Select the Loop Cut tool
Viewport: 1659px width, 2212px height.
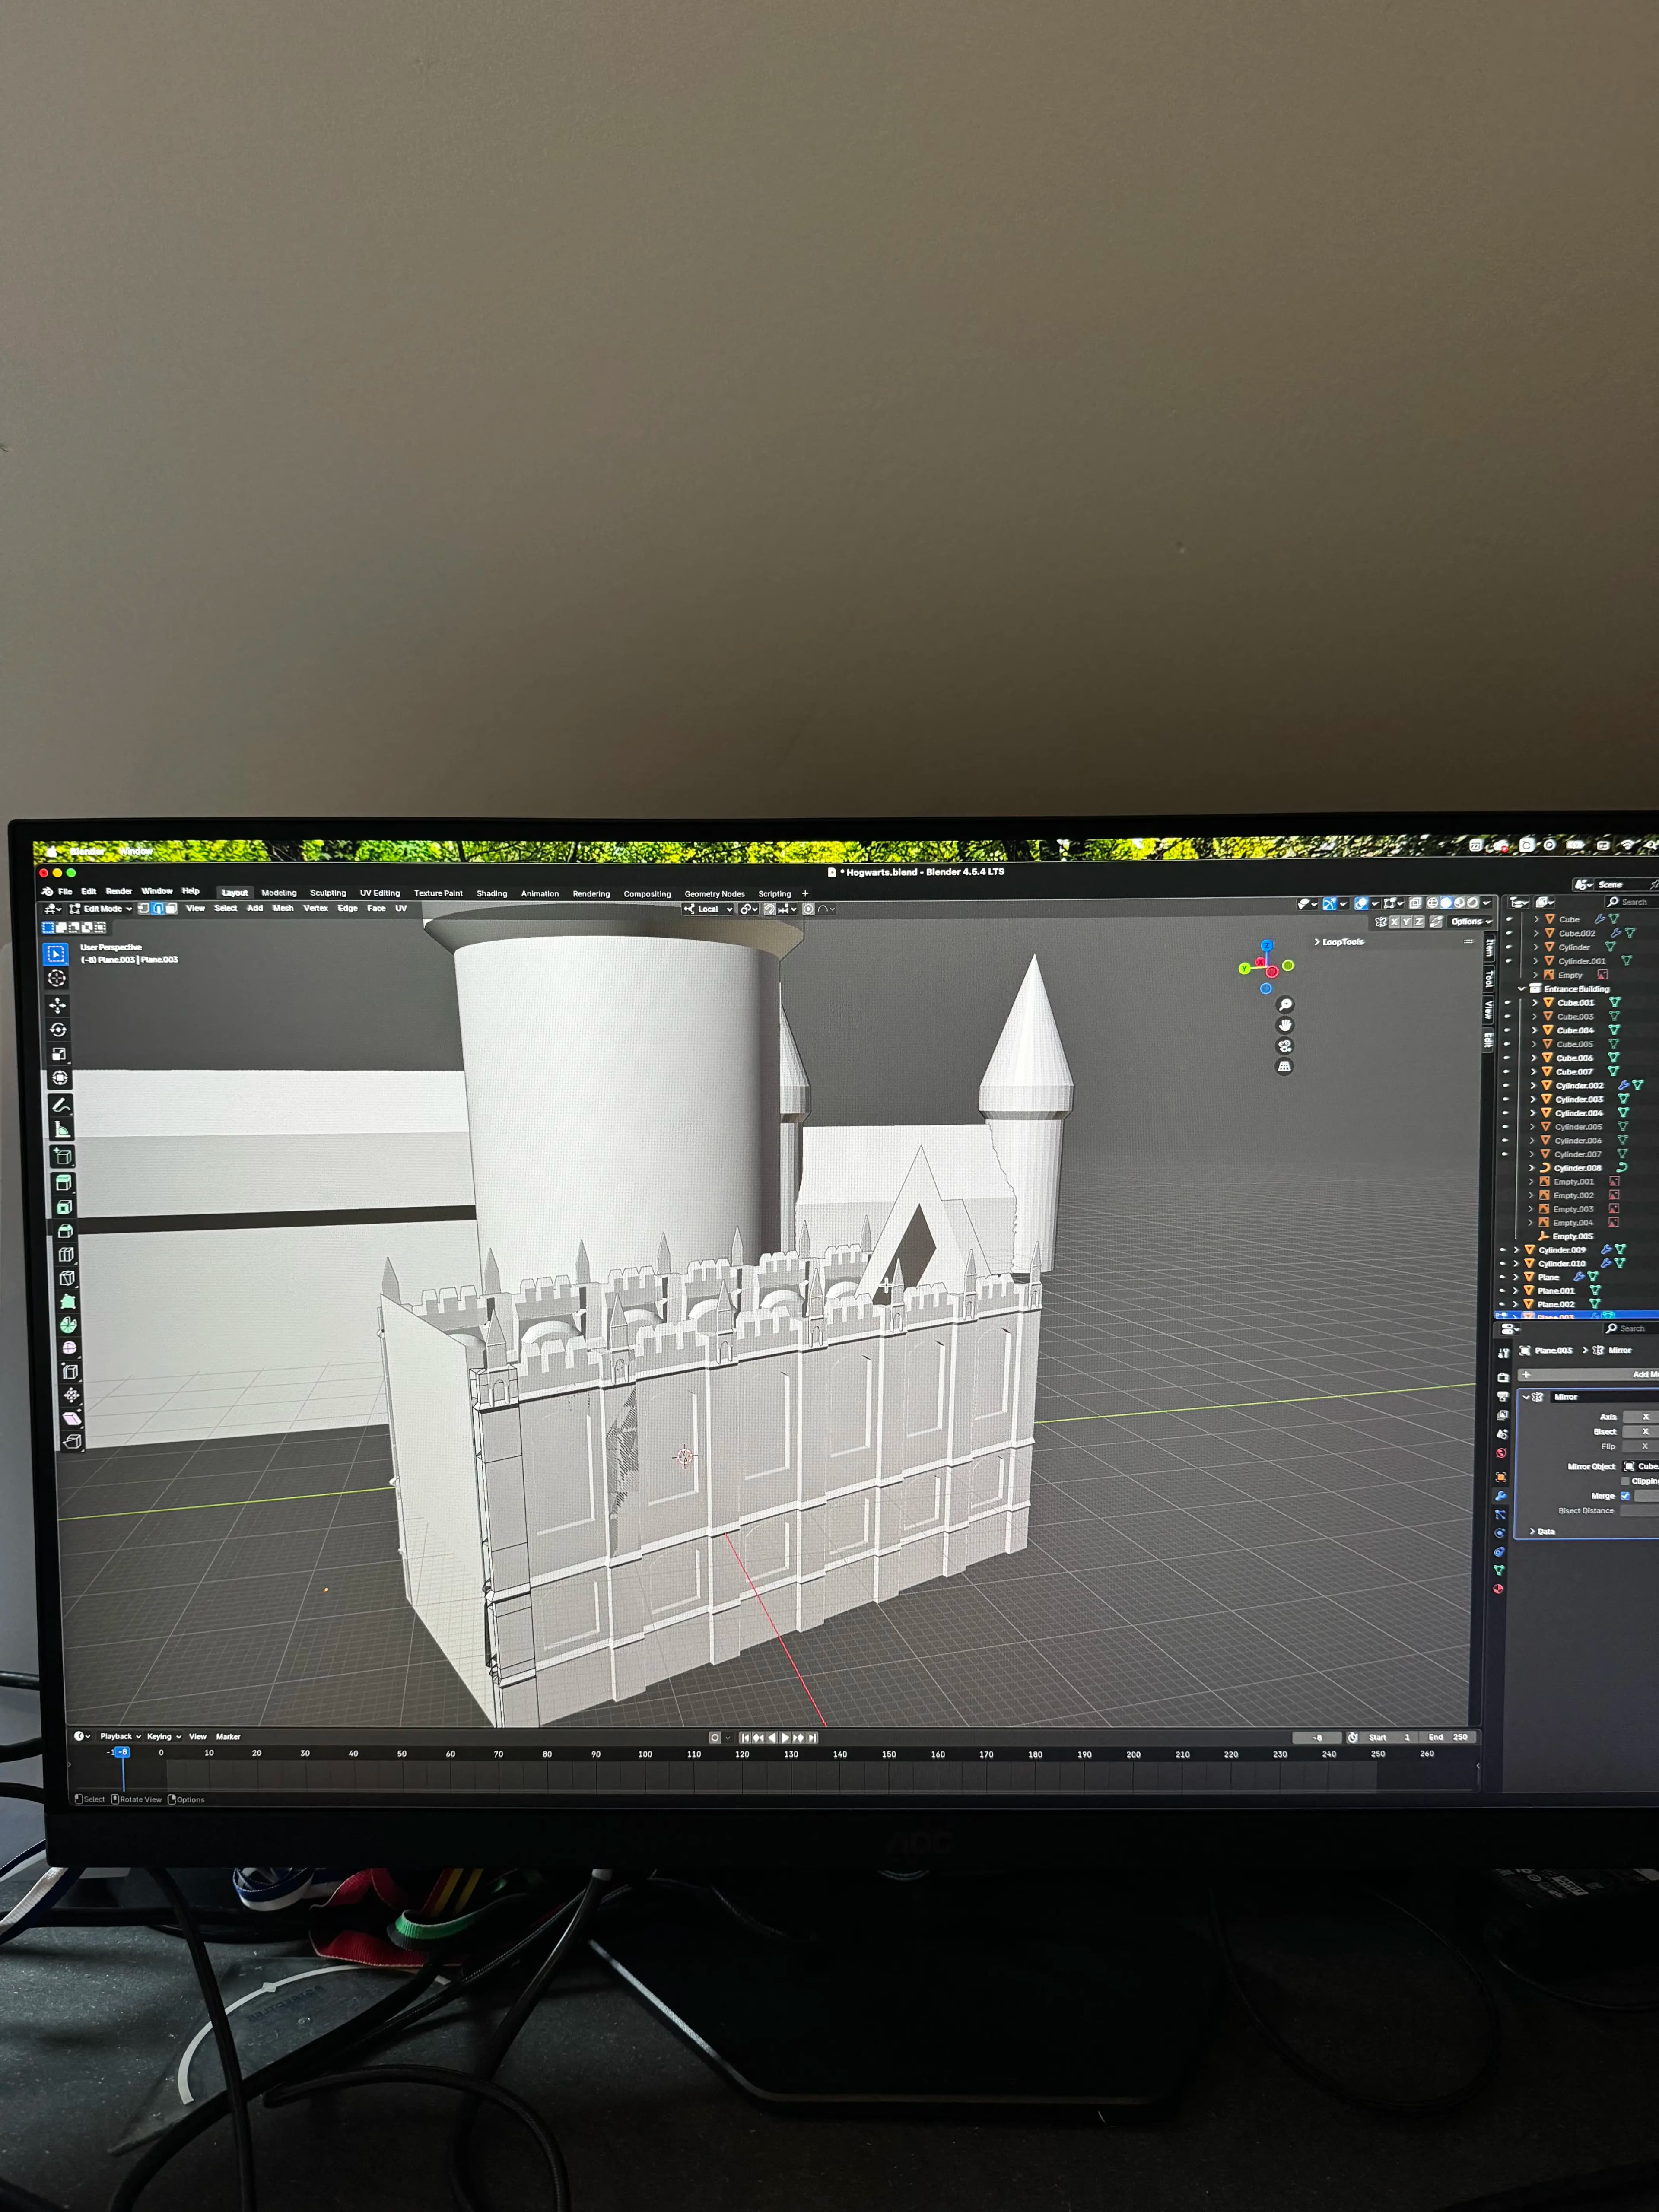click(x=66, y=1255)
